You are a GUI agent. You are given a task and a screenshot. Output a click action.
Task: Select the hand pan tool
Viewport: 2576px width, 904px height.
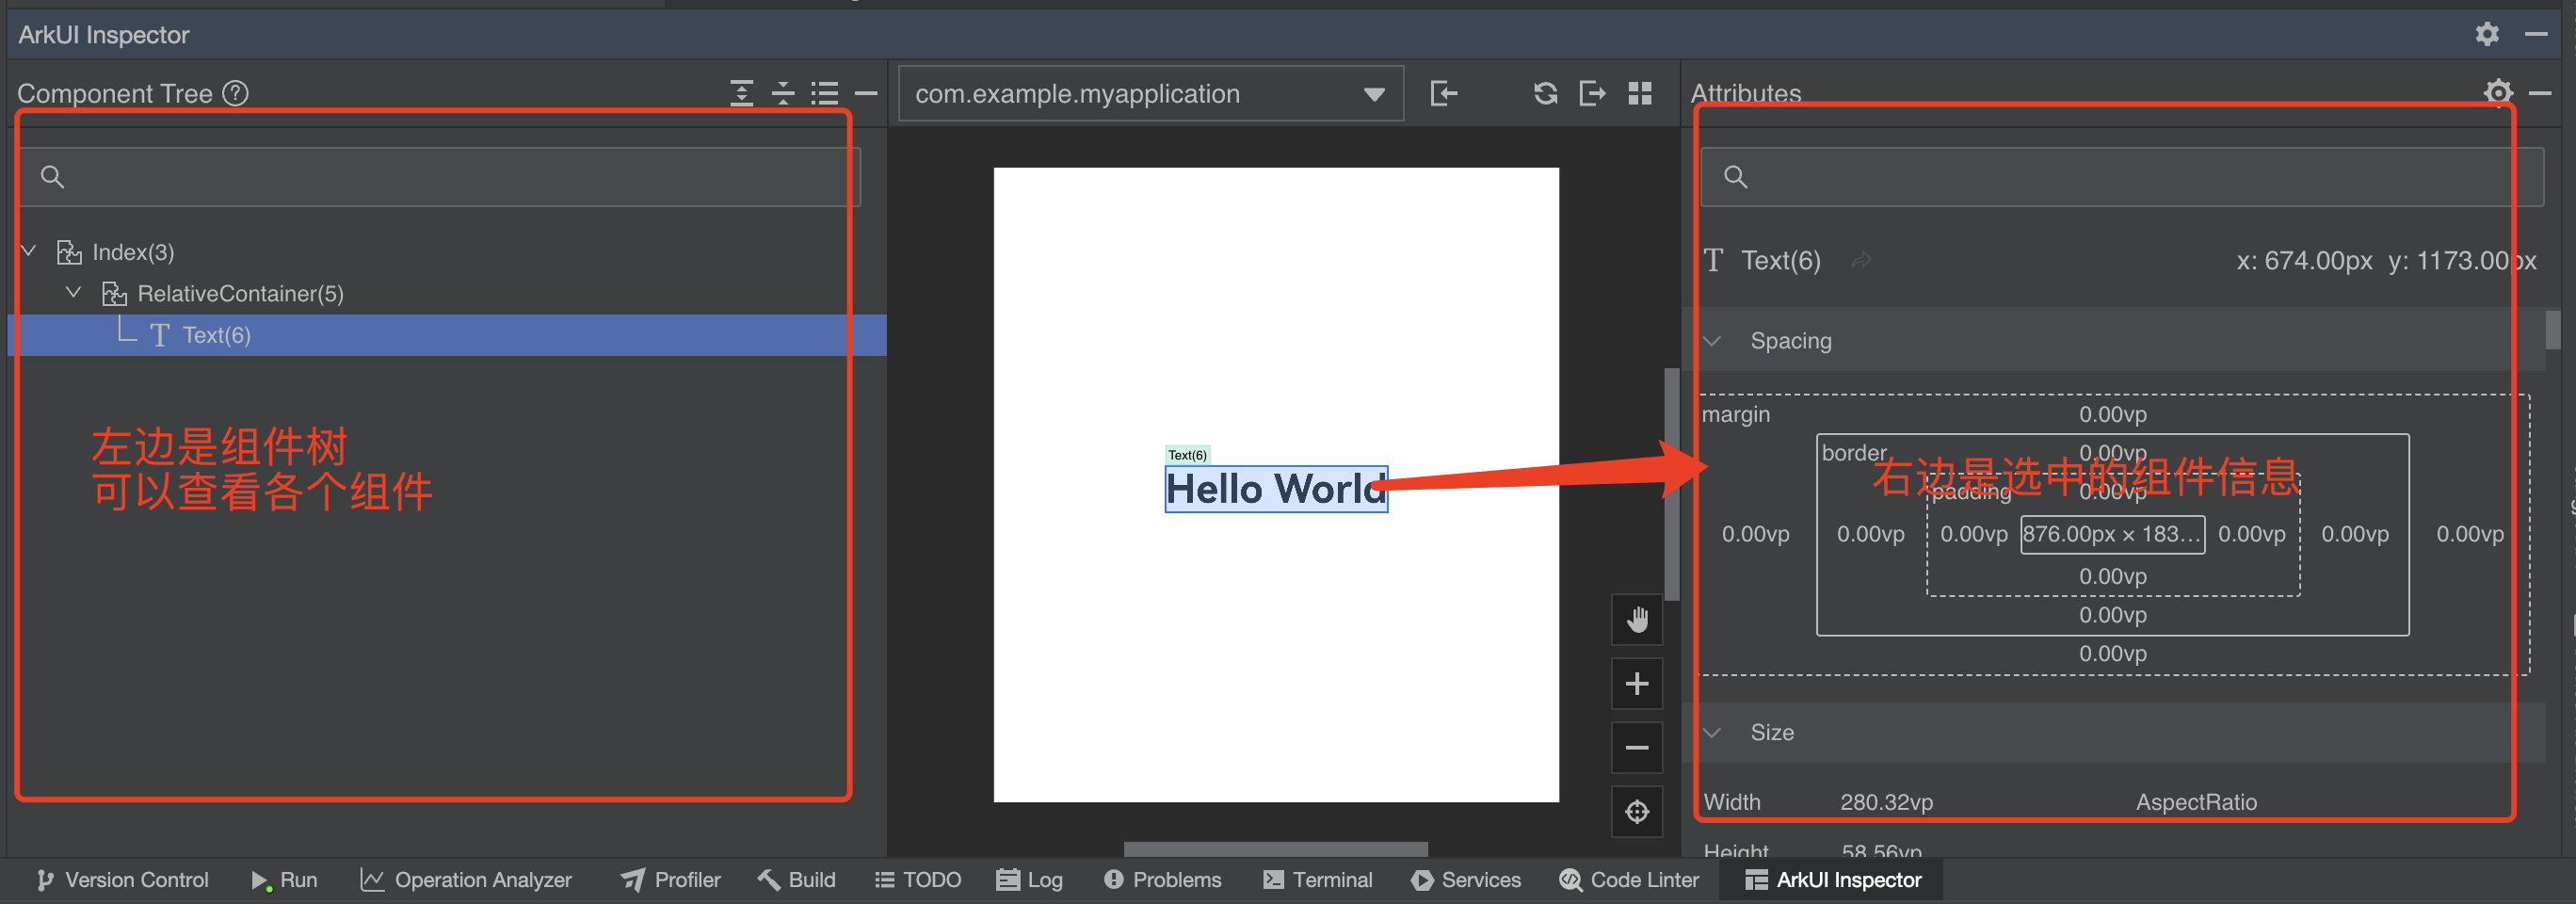click(1636, 620)
